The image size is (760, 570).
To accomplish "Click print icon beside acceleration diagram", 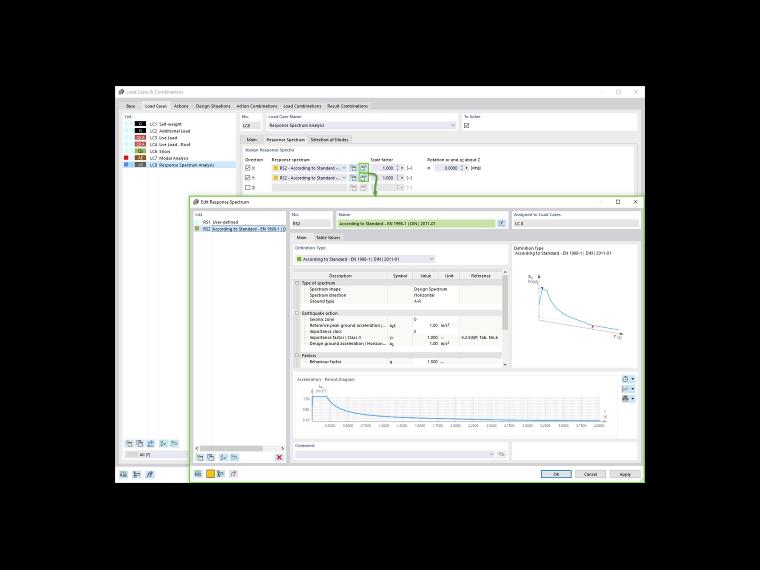I will pyautogui.click(x=626, y=399).
